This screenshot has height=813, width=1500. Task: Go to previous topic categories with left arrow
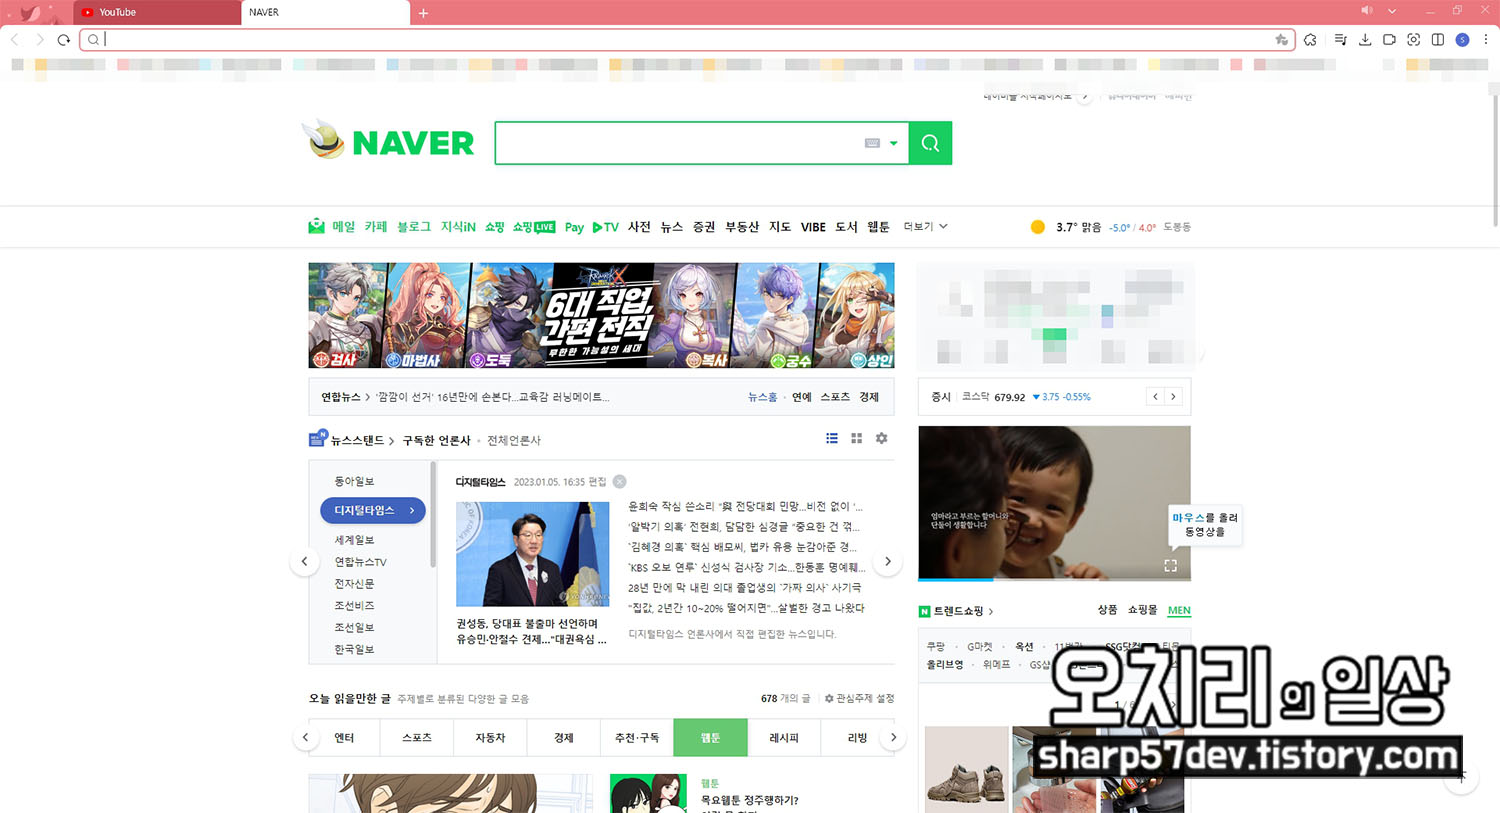305,738
